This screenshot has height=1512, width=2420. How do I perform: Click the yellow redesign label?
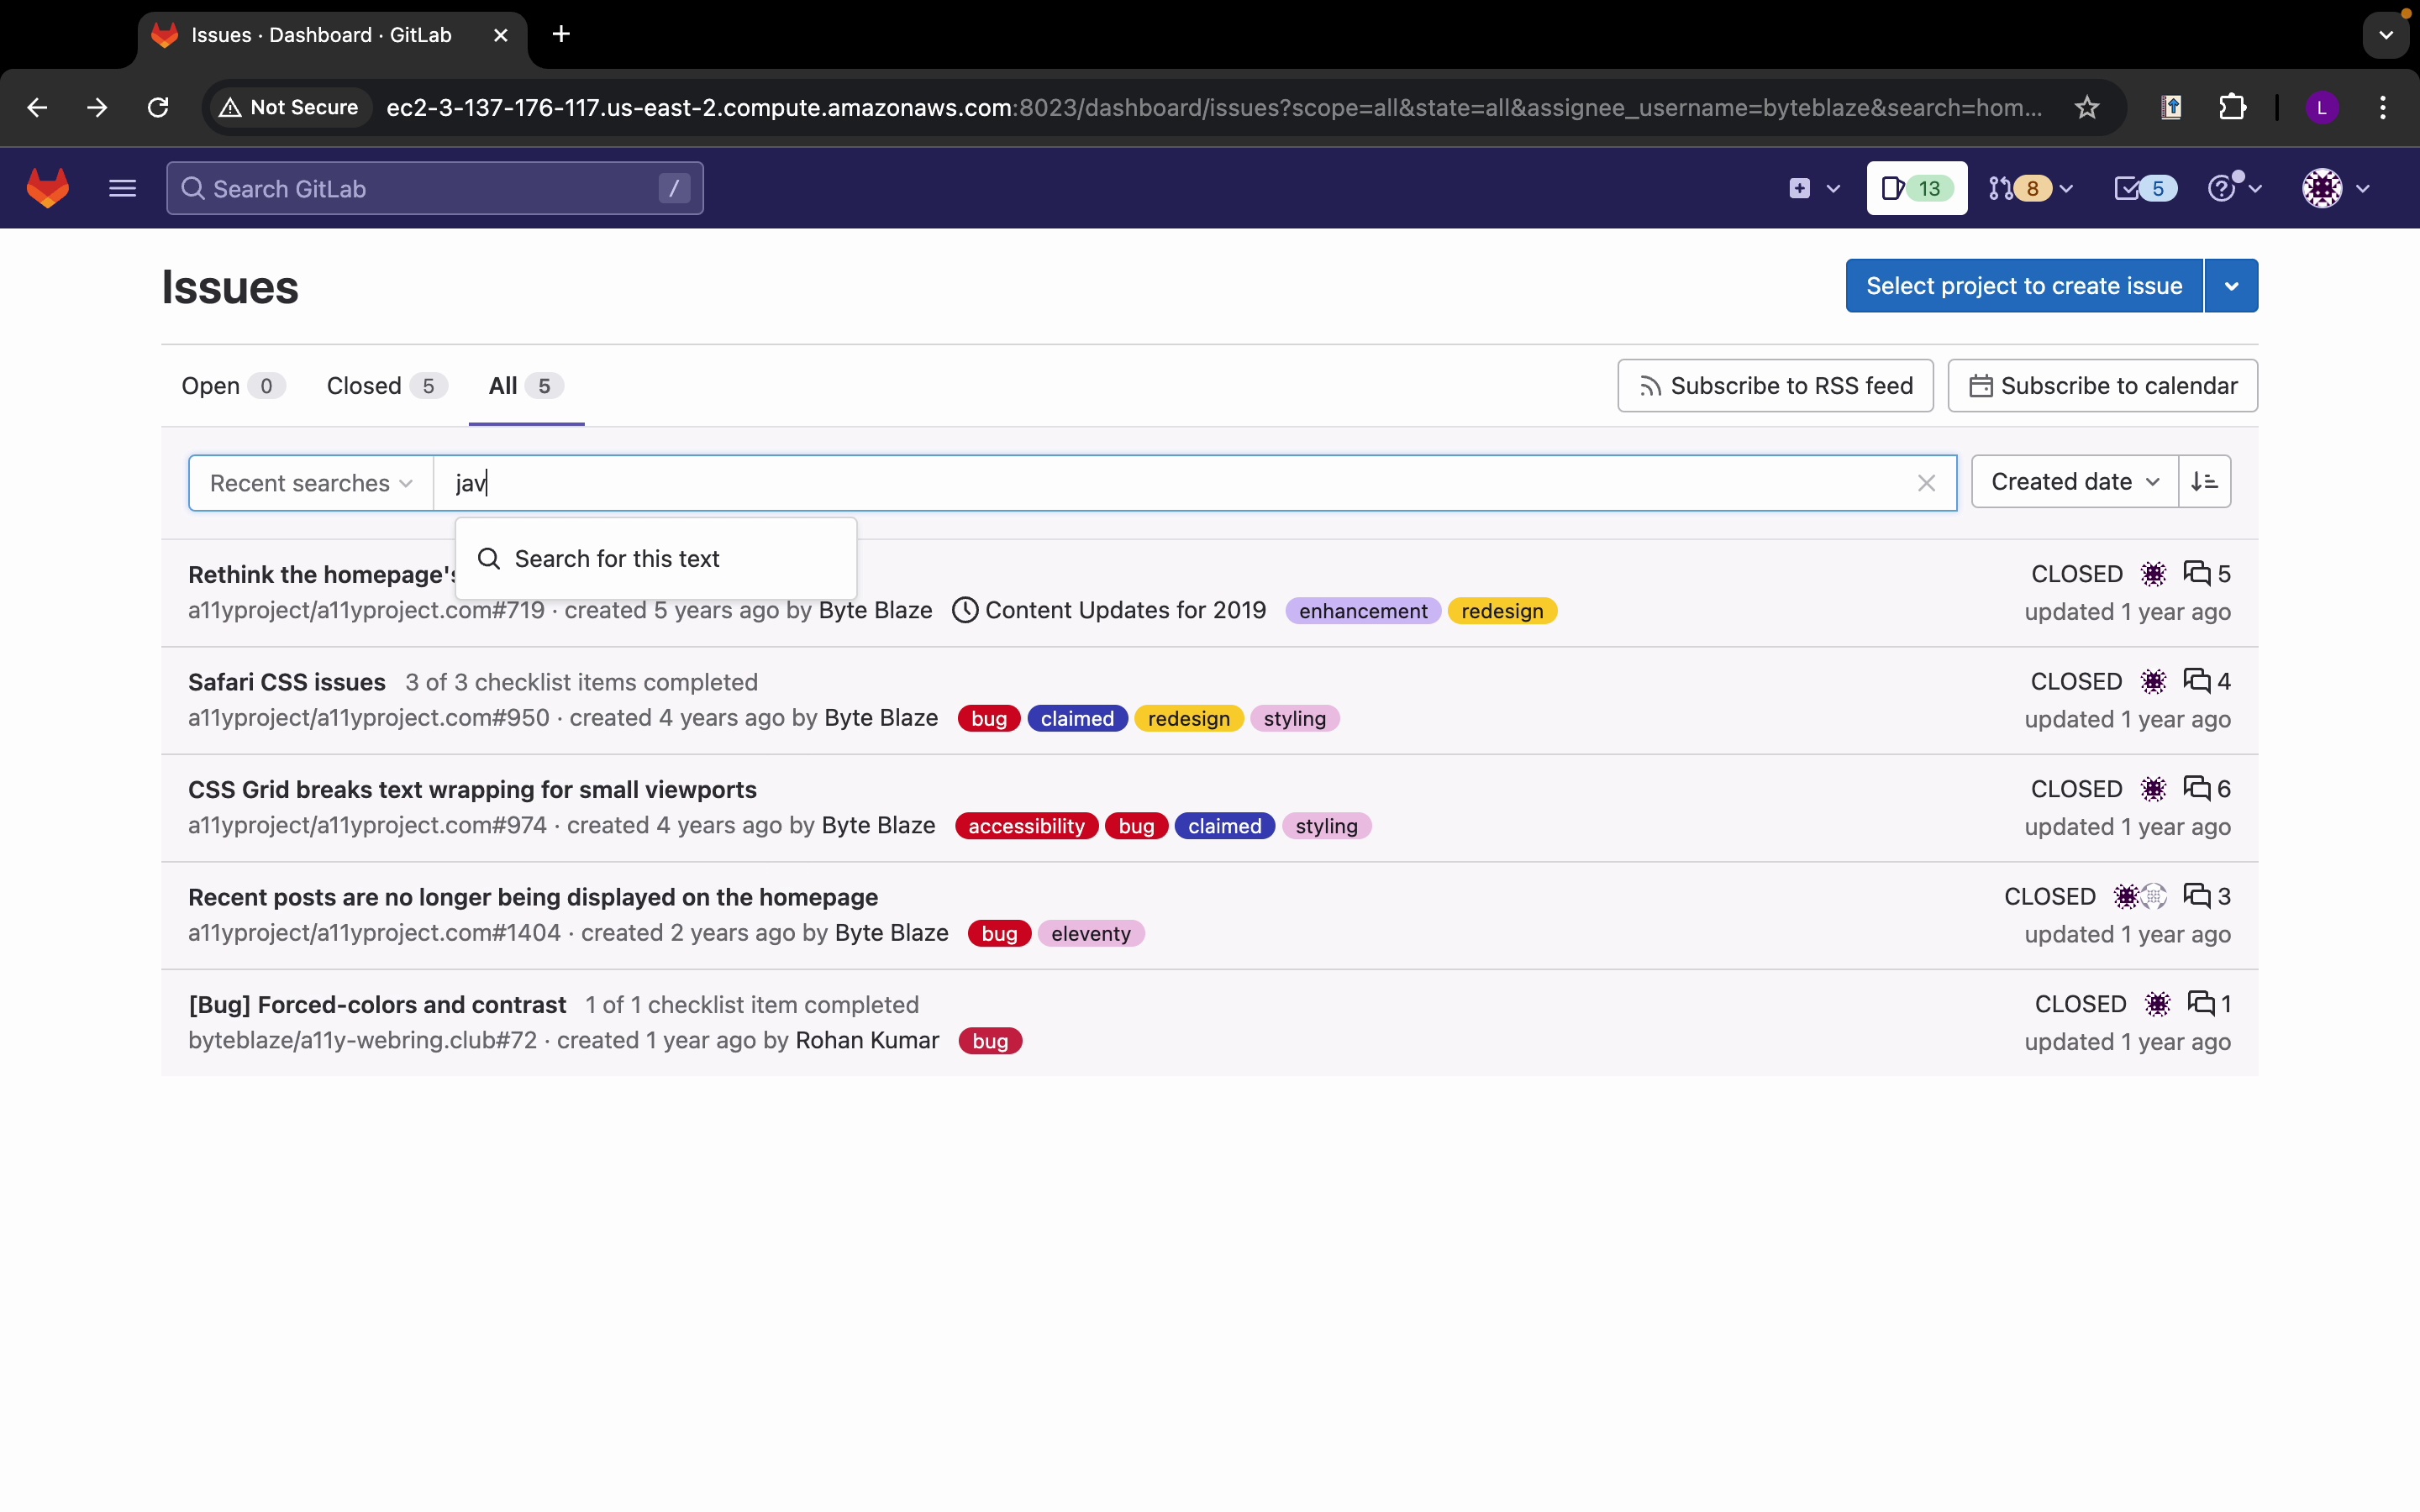tap(1501, 611)
